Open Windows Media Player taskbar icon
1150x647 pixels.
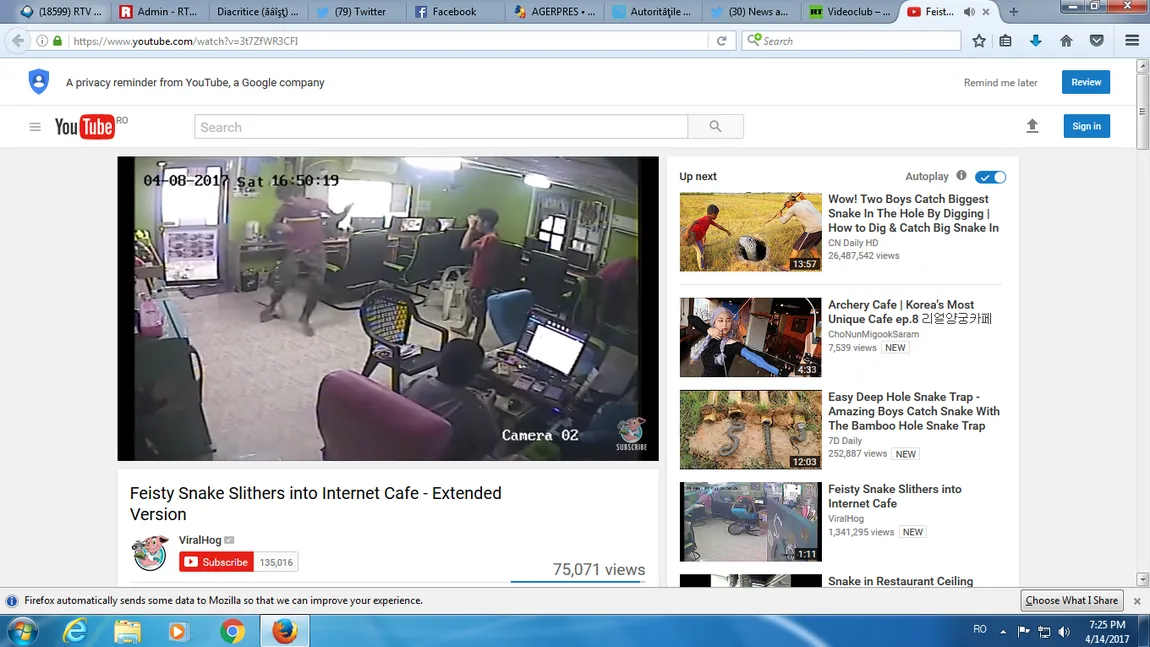177,631
